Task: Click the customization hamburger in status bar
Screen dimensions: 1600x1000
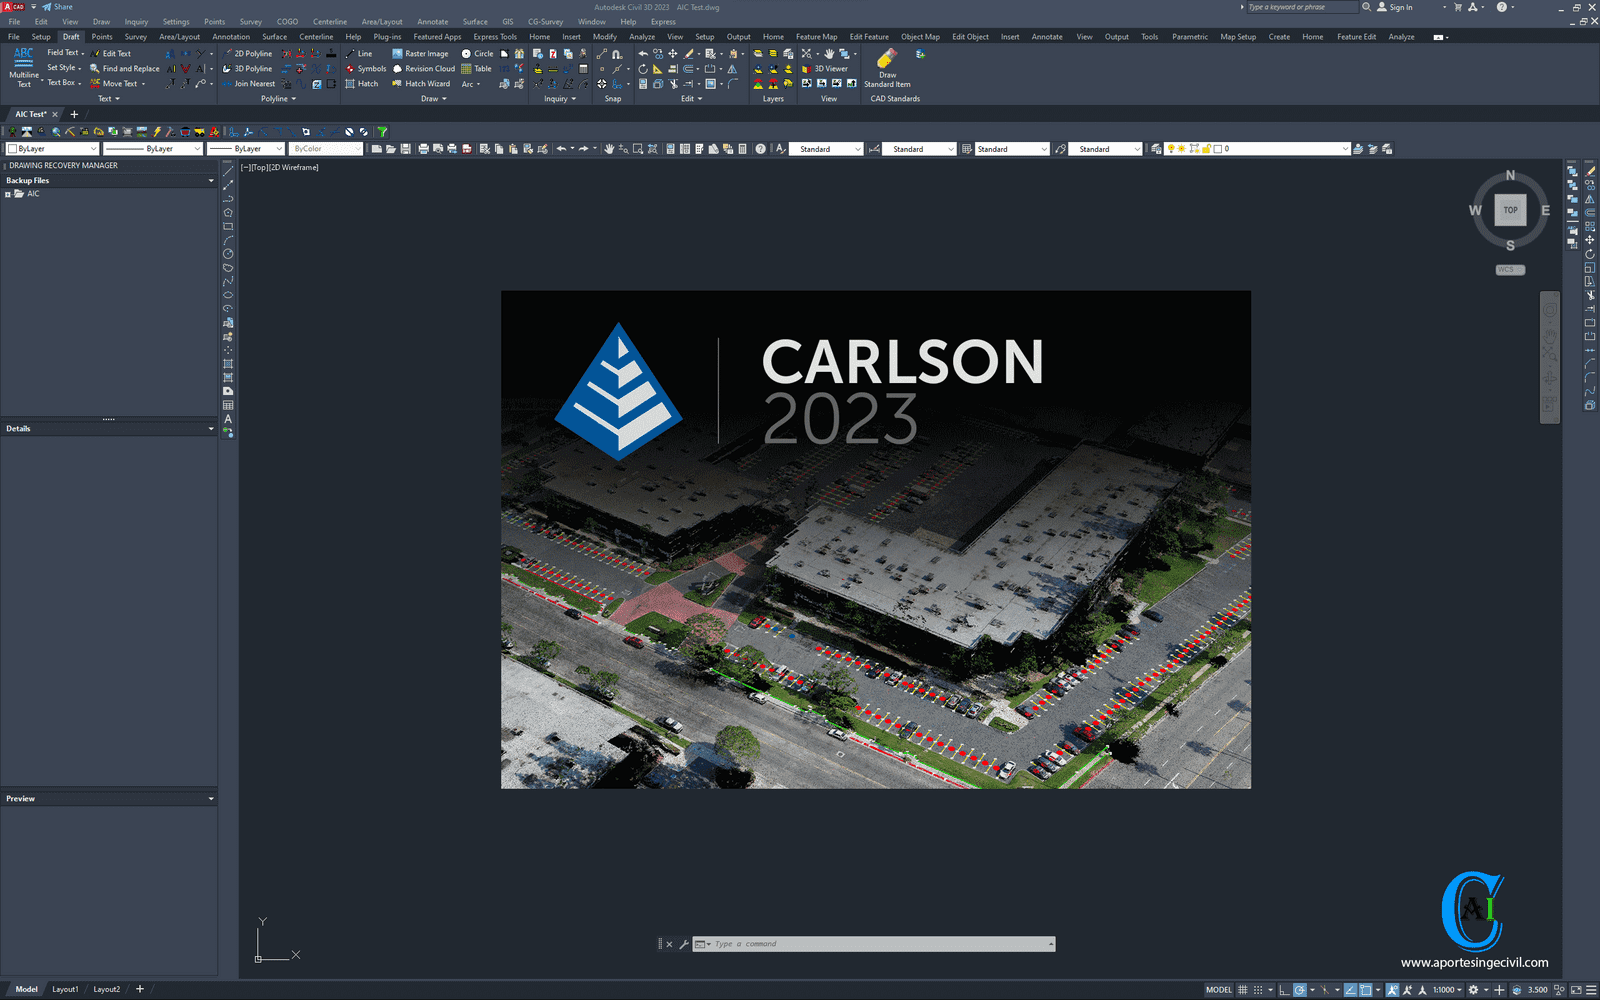Action: pyautogui.click(x=1591, y=990)
